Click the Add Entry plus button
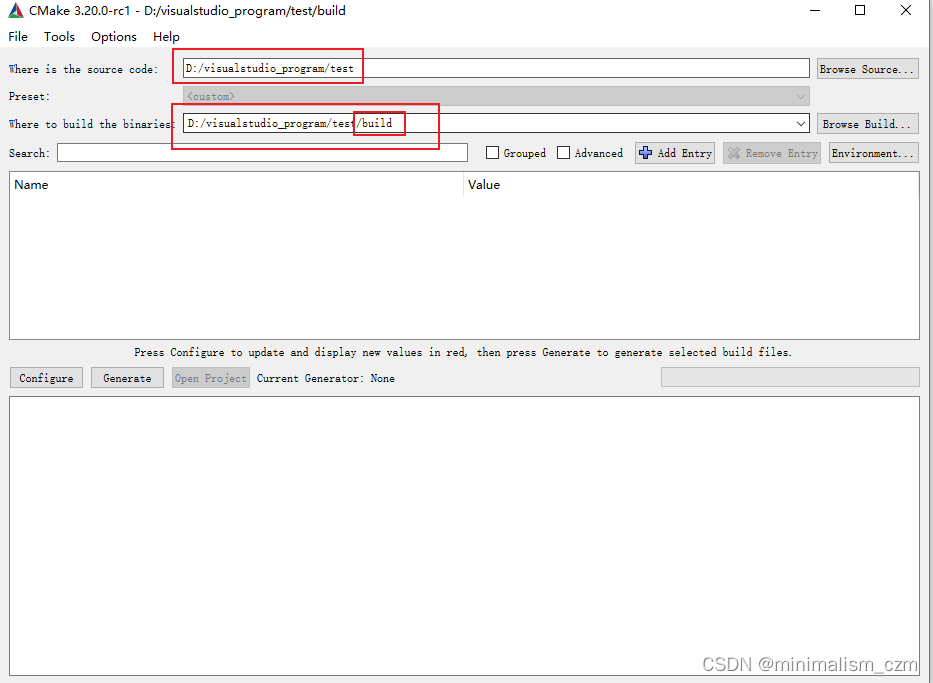The width and height of the screenshot is (933, 683). click(675, 153)
